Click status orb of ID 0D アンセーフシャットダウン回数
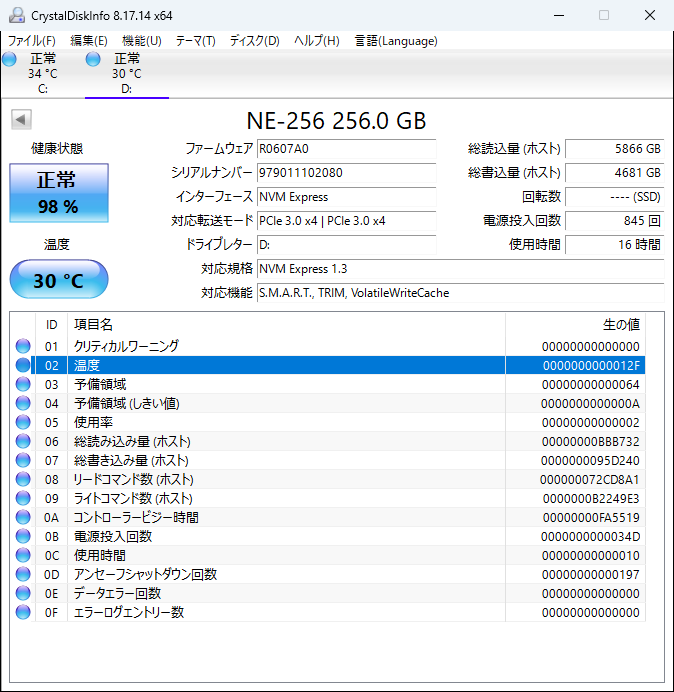 [23, 574]
